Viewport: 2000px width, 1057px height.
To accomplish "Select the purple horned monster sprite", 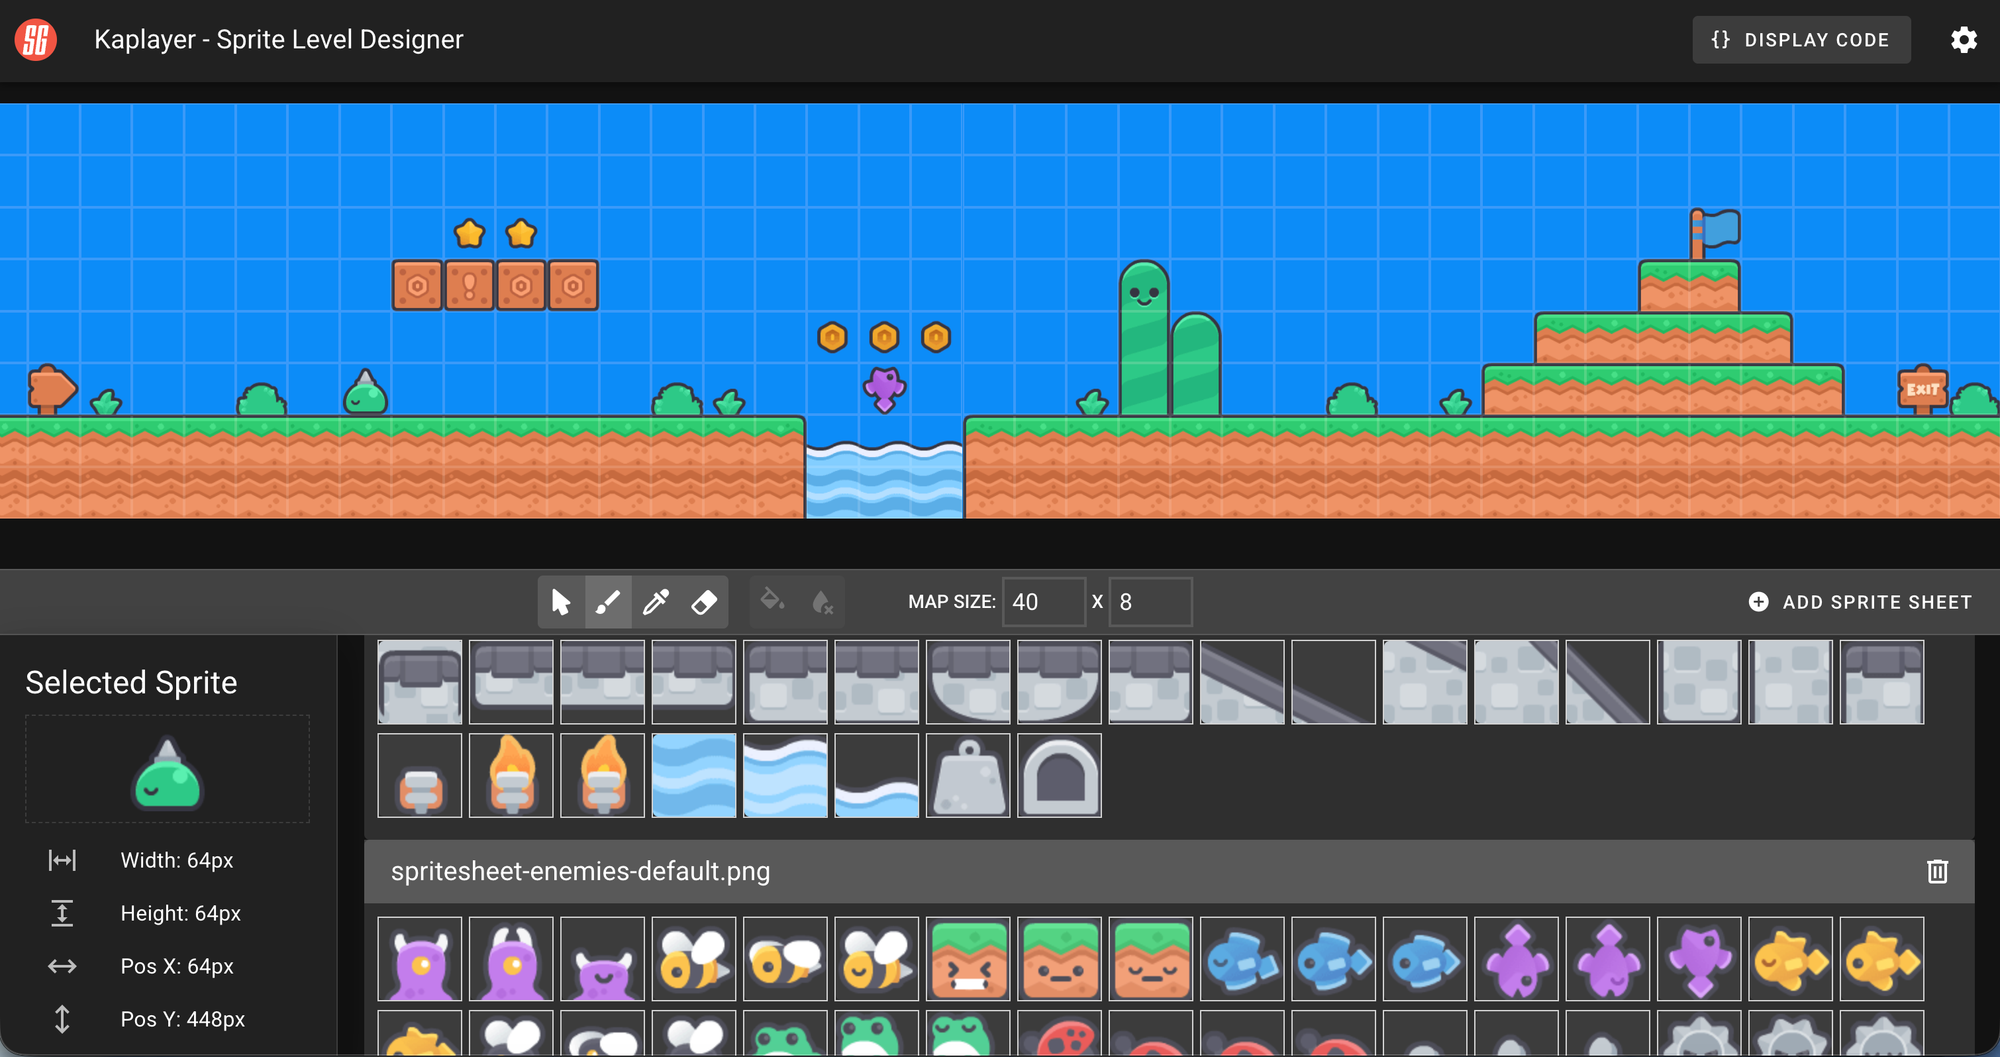I will [x=419, y=959].
